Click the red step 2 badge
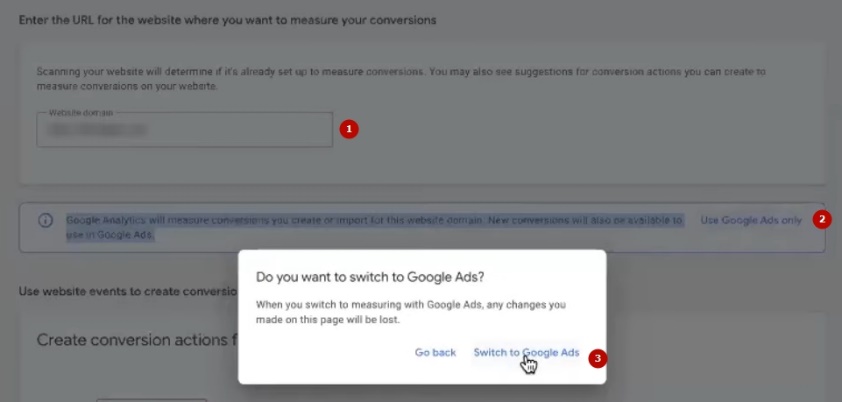This screenshot has height=402, width=842. click(821, 220)
